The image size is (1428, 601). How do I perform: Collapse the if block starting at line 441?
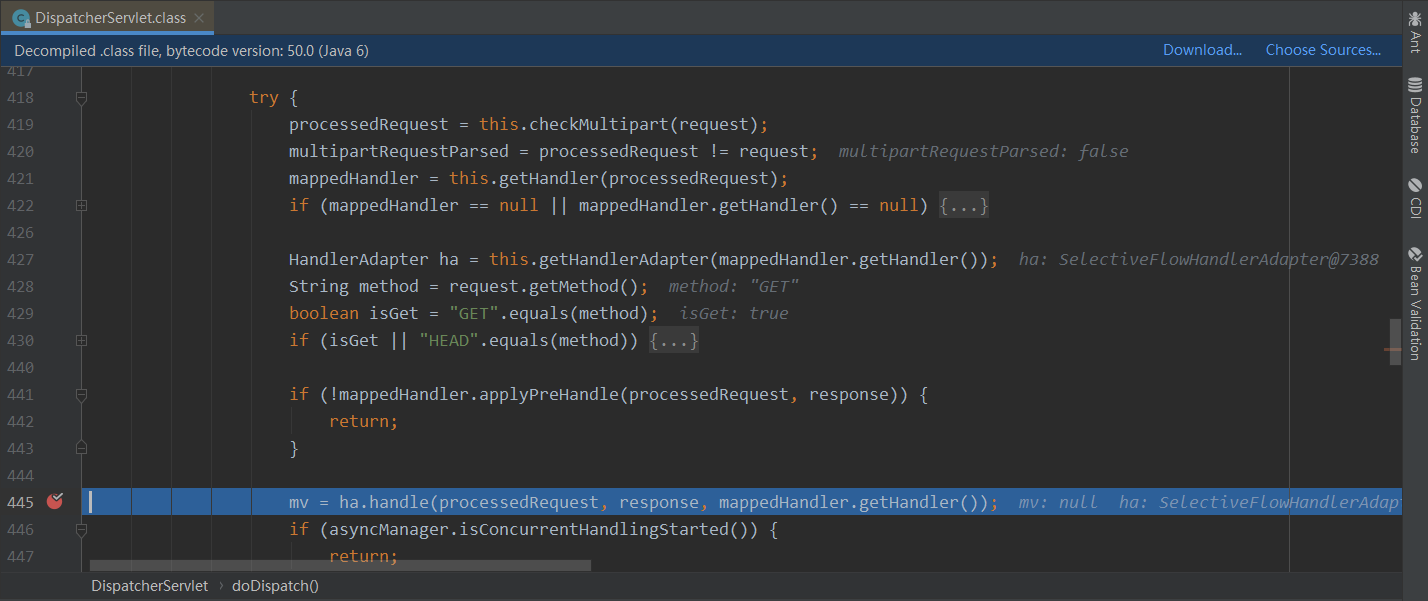click(x=81, y=395)
